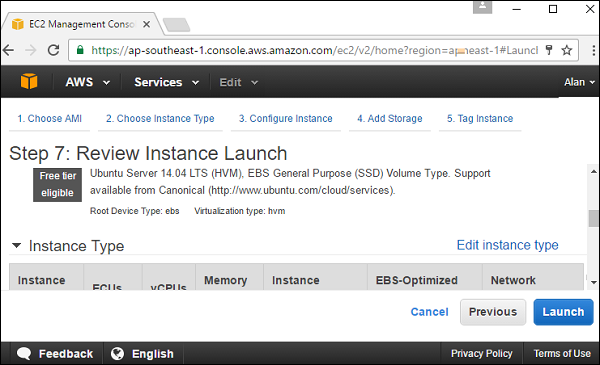Viewport: 600px width, 365px height.
Task: Bookmark the page with the star icon
Action: click(566, 50)
